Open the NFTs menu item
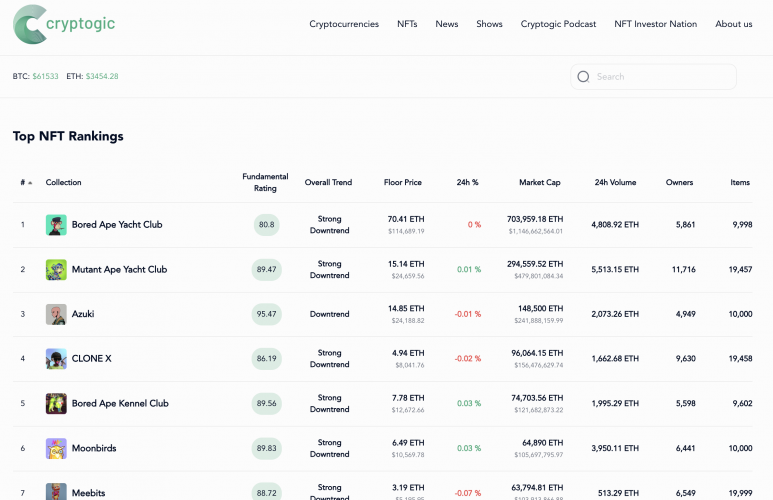 tap(407, 24)
